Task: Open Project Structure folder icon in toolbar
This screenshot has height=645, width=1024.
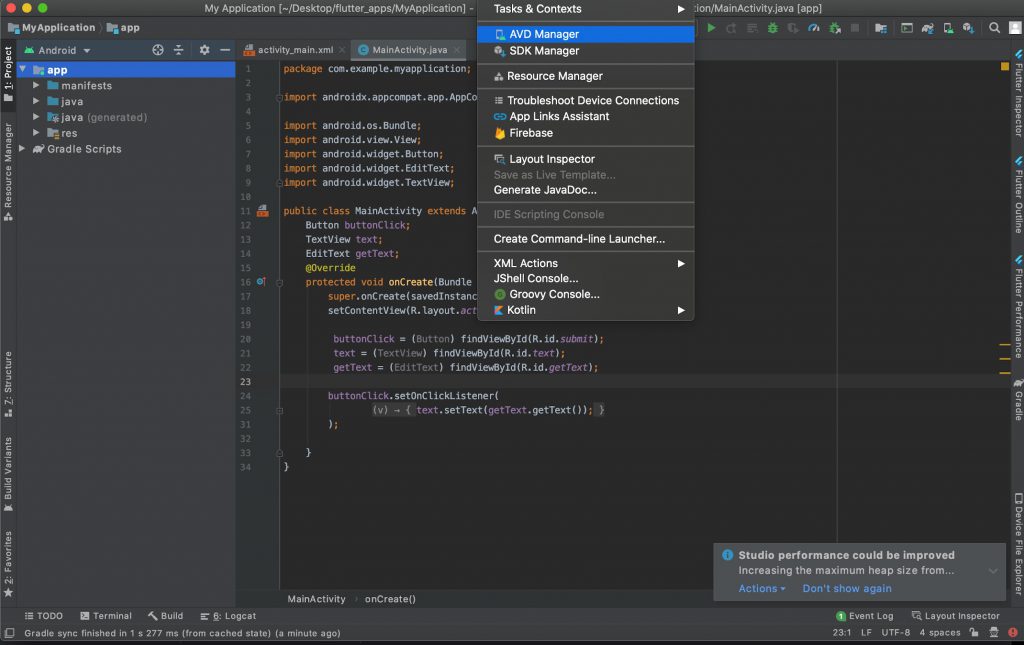Action: click(881, 28)
